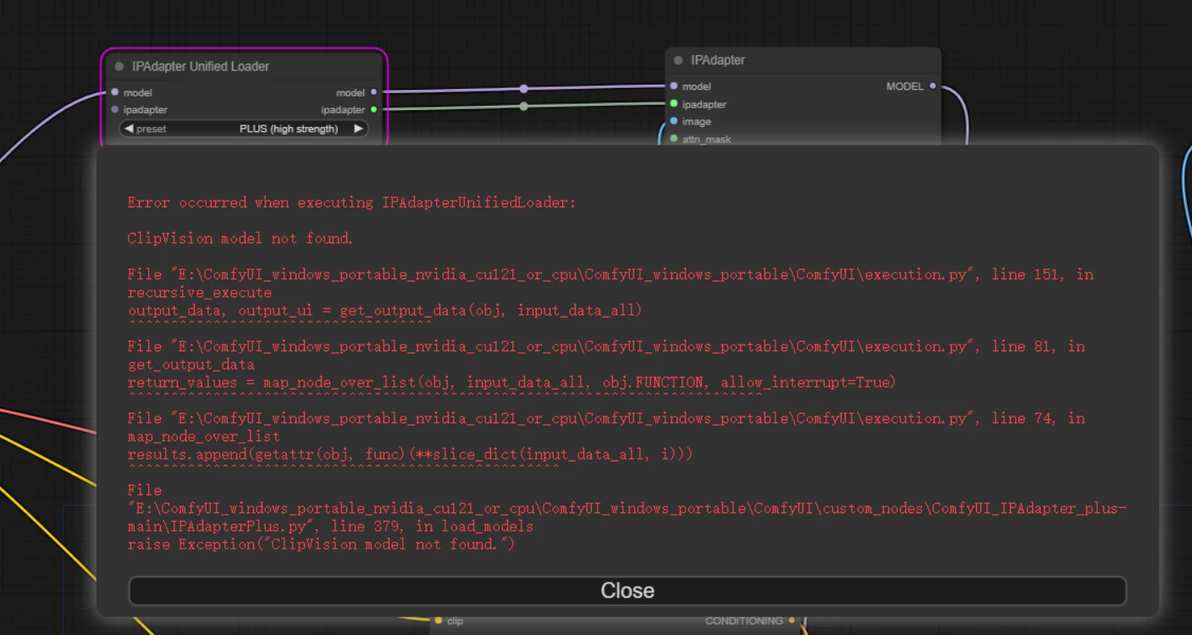Screen dimensions: 1192x635
Task: Click blue image input socket on IPAdapter
Action: 674,121
